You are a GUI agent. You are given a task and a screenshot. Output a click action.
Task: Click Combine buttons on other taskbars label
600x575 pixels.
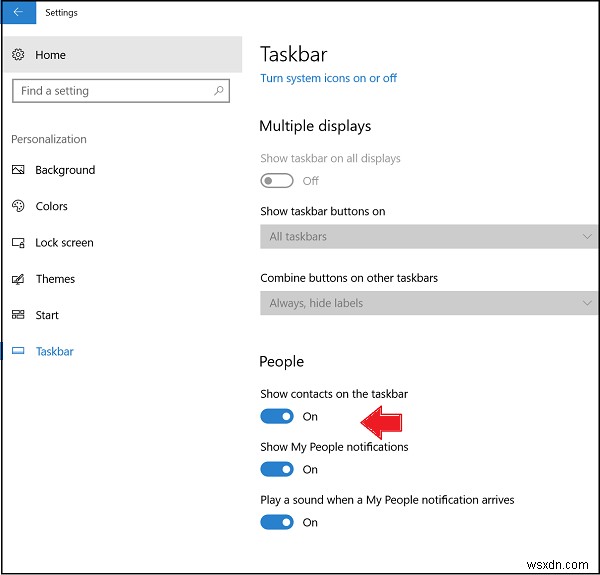pos(349,278)
